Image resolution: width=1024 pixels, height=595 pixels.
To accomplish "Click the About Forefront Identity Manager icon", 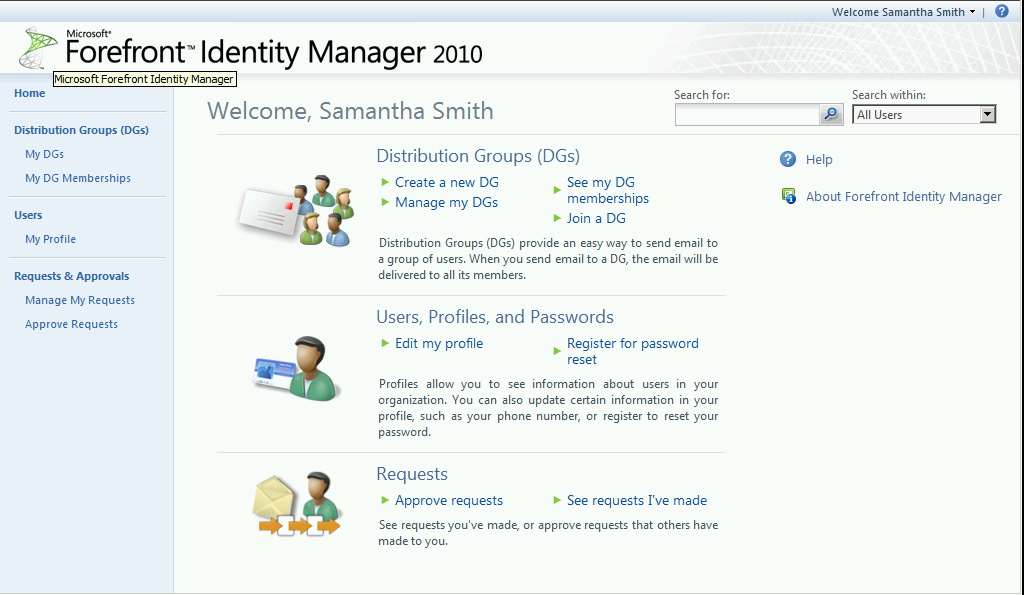I will coord(789,196).
